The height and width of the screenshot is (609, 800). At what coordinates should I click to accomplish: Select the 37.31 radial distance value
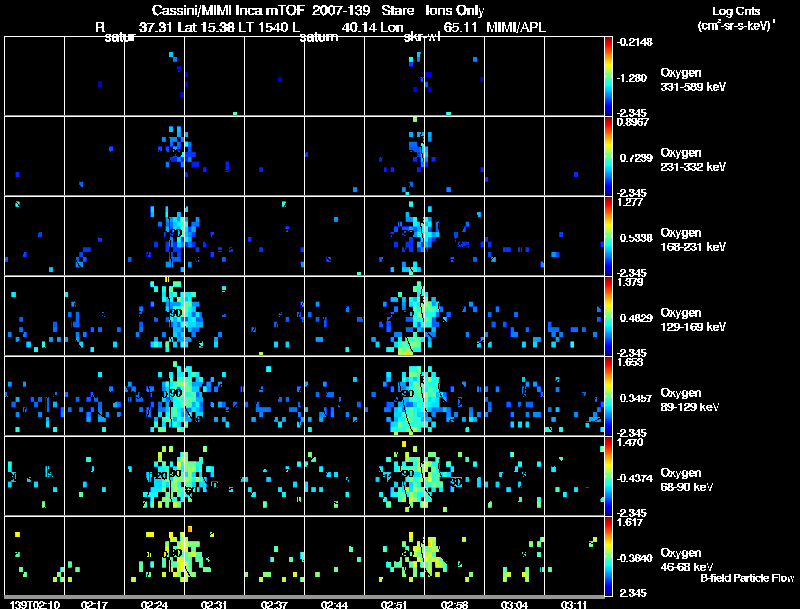click(x=156, y=28)
